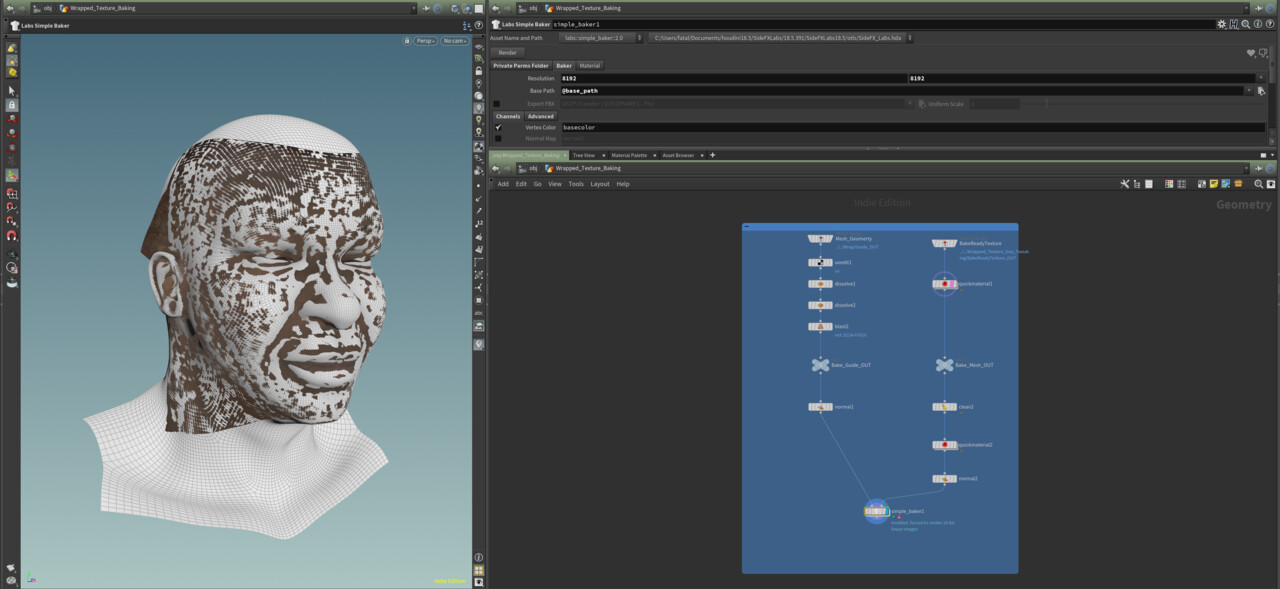
Task: Enable the Normal Map checkbox
Action: (498, 139)
